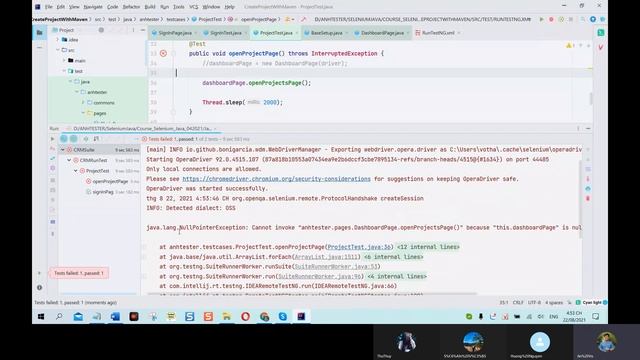The image size is (640, 360).
Task: Switch to the BaseSetup.java tab
Action: [327, 33]
